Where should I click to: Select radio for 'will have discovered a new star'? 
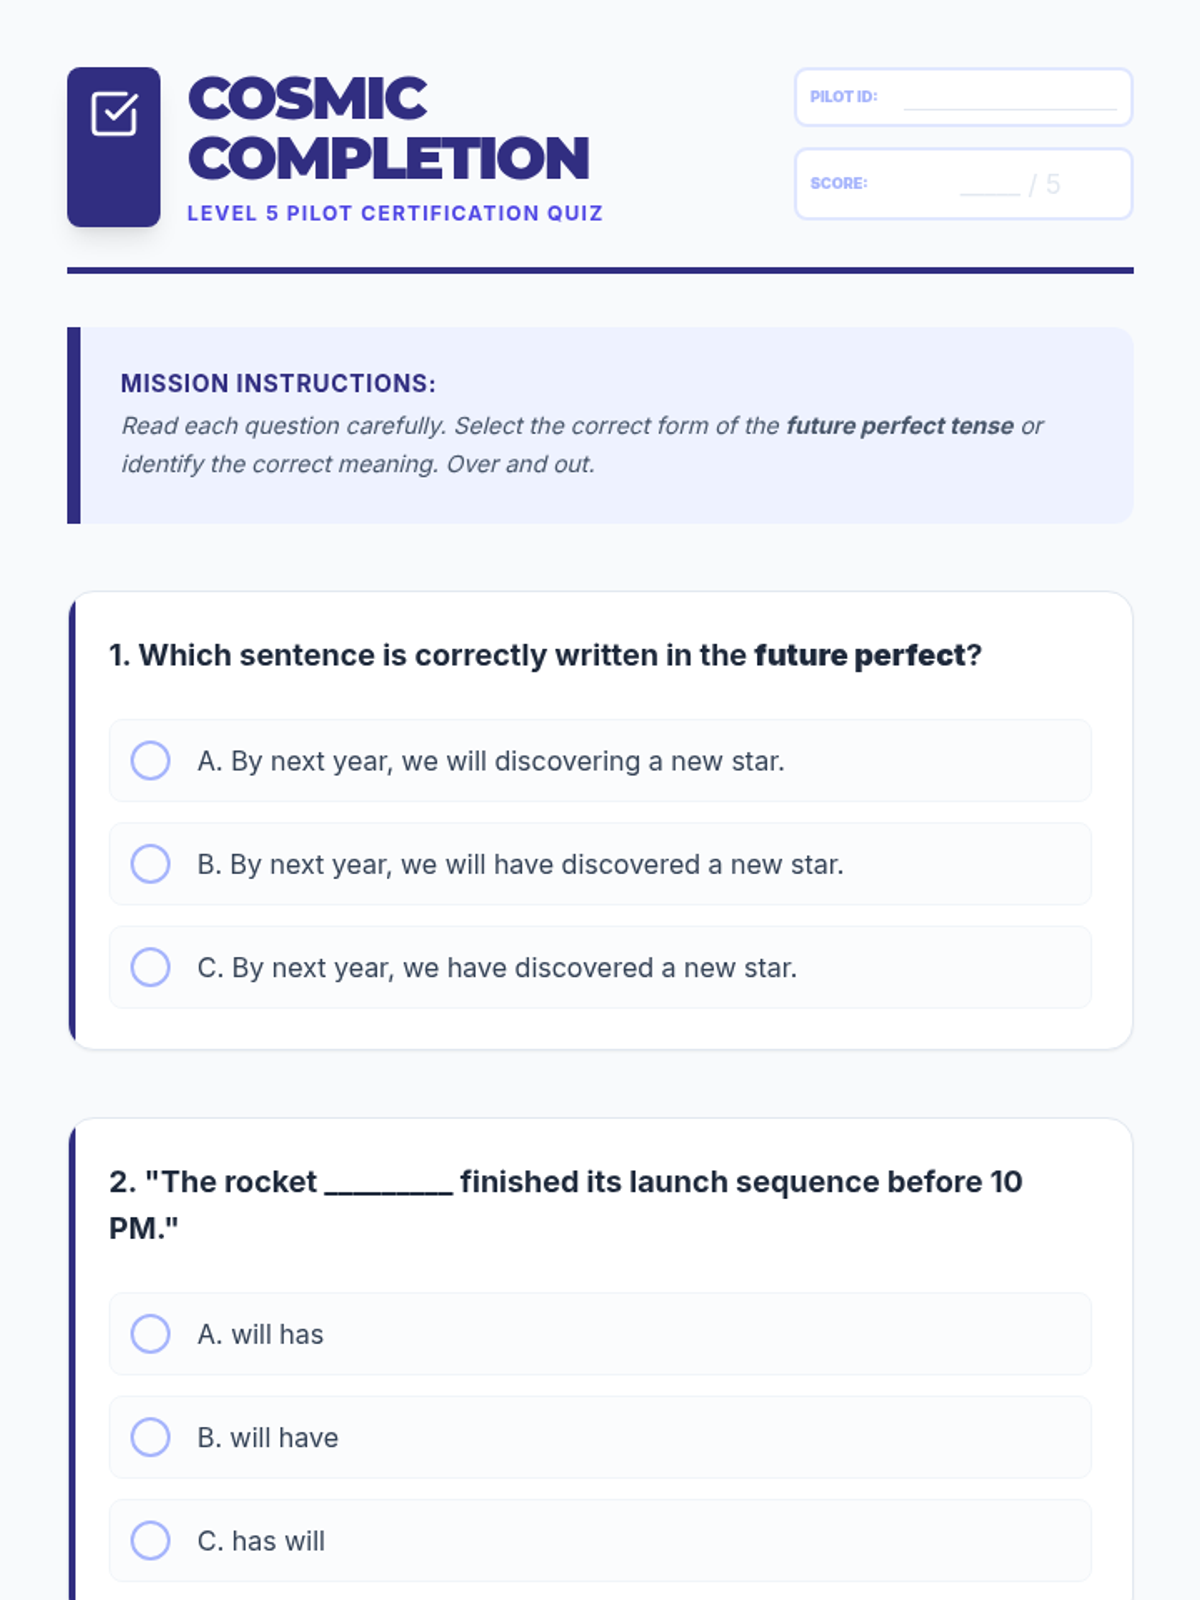(150, 864)
